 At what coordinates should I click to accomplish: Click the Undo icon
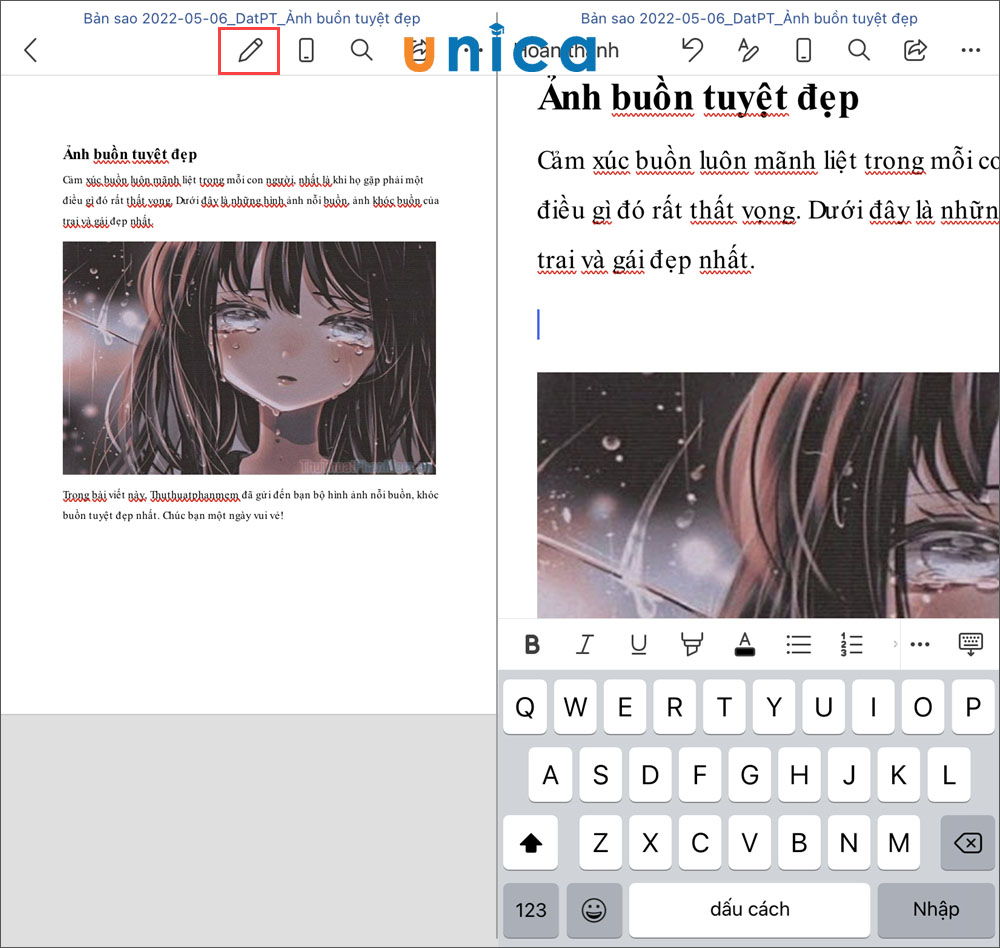point(693,50)
